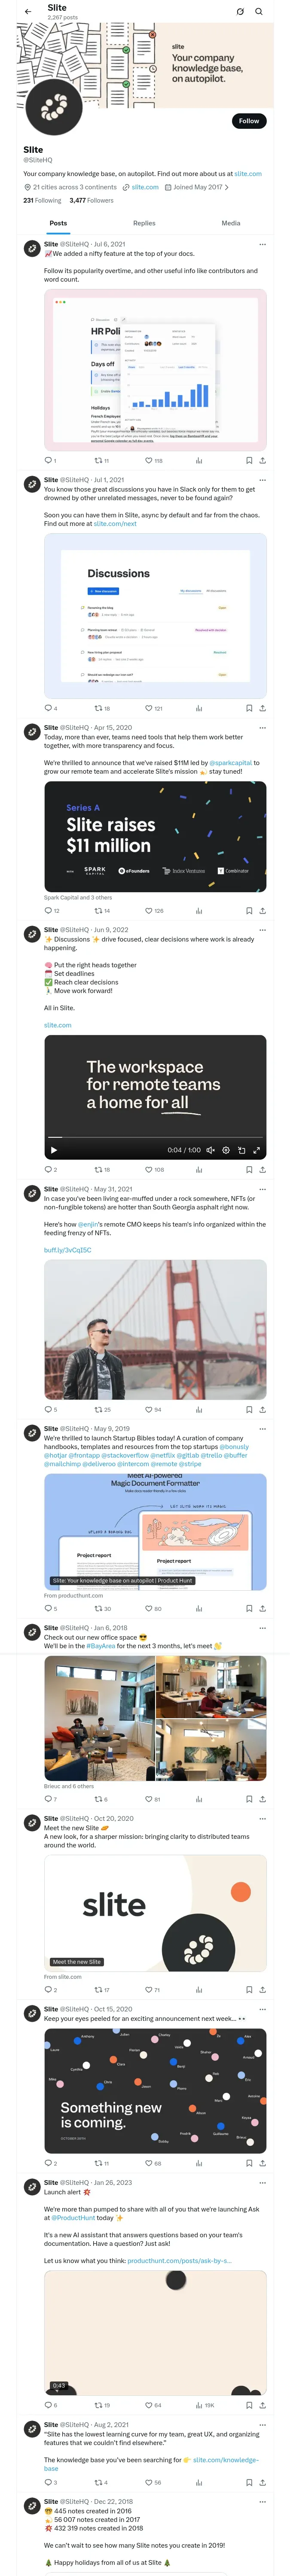The width and height of the screenshot is (290, 2576).
Task: Share the Jul 1, 2021 Discussions post
Action: [x=262, y=708]
